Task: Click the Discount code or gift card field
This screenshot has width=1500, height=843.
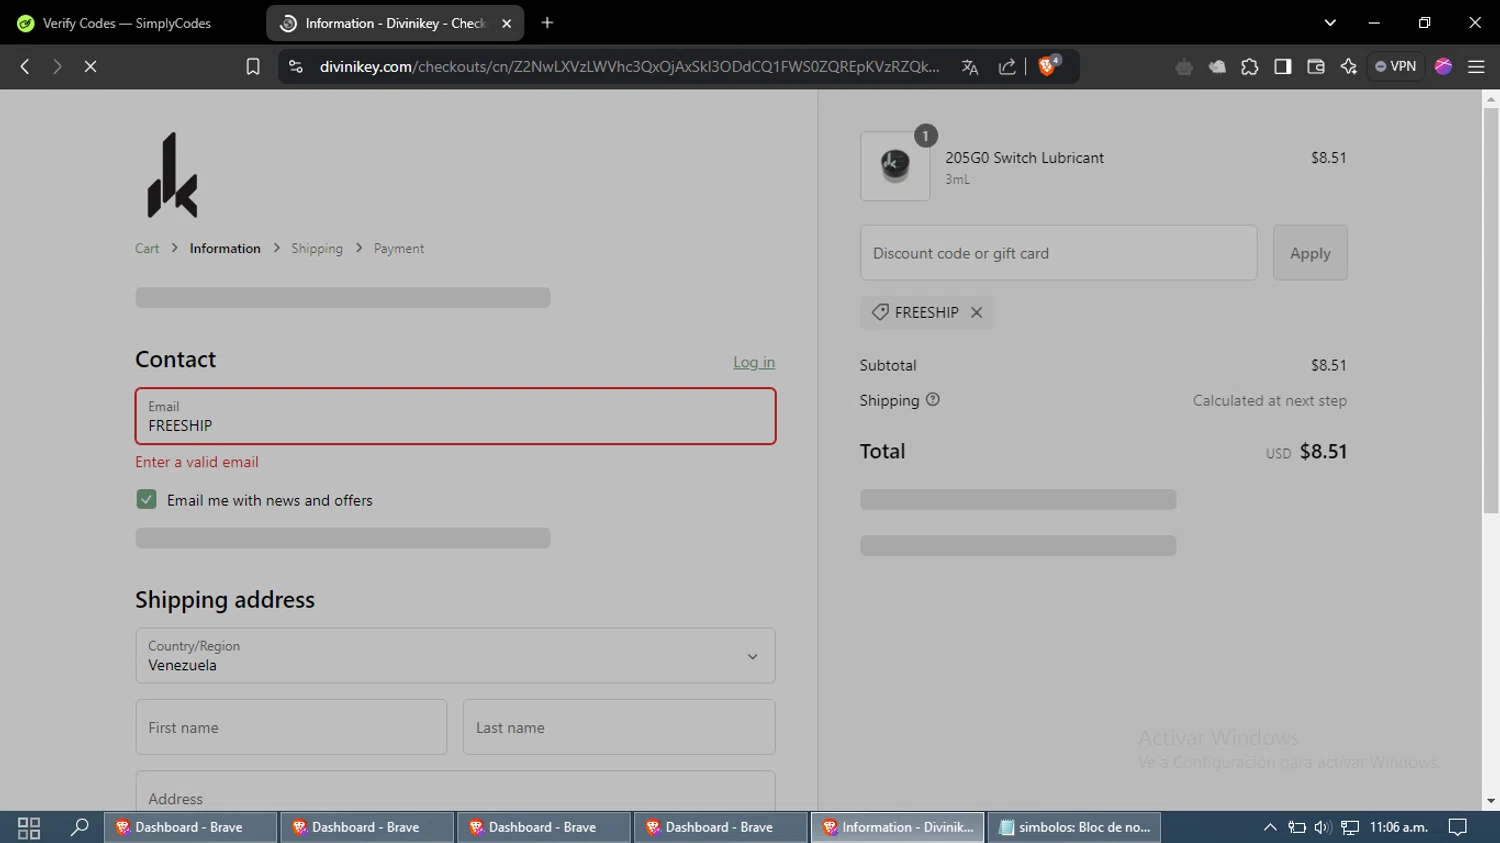Action: tap(1058, 253)
